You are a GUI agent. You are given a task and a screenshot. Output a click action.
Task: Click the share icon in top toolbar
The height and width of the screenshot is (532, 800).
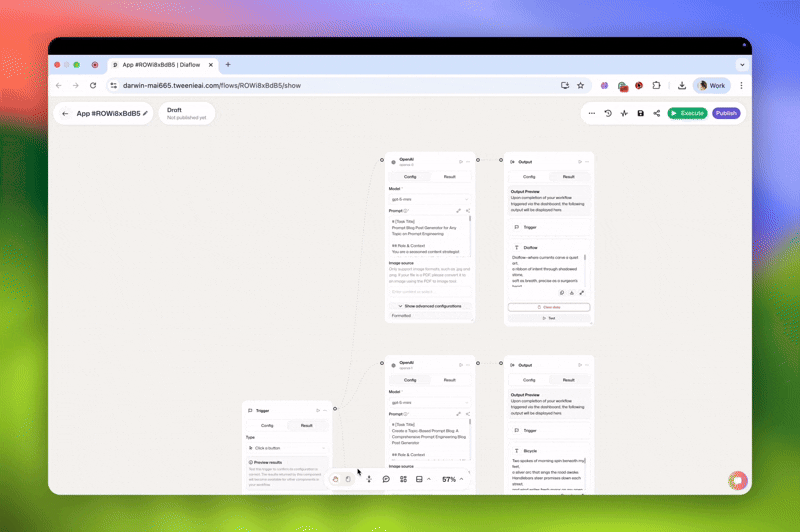657,113
